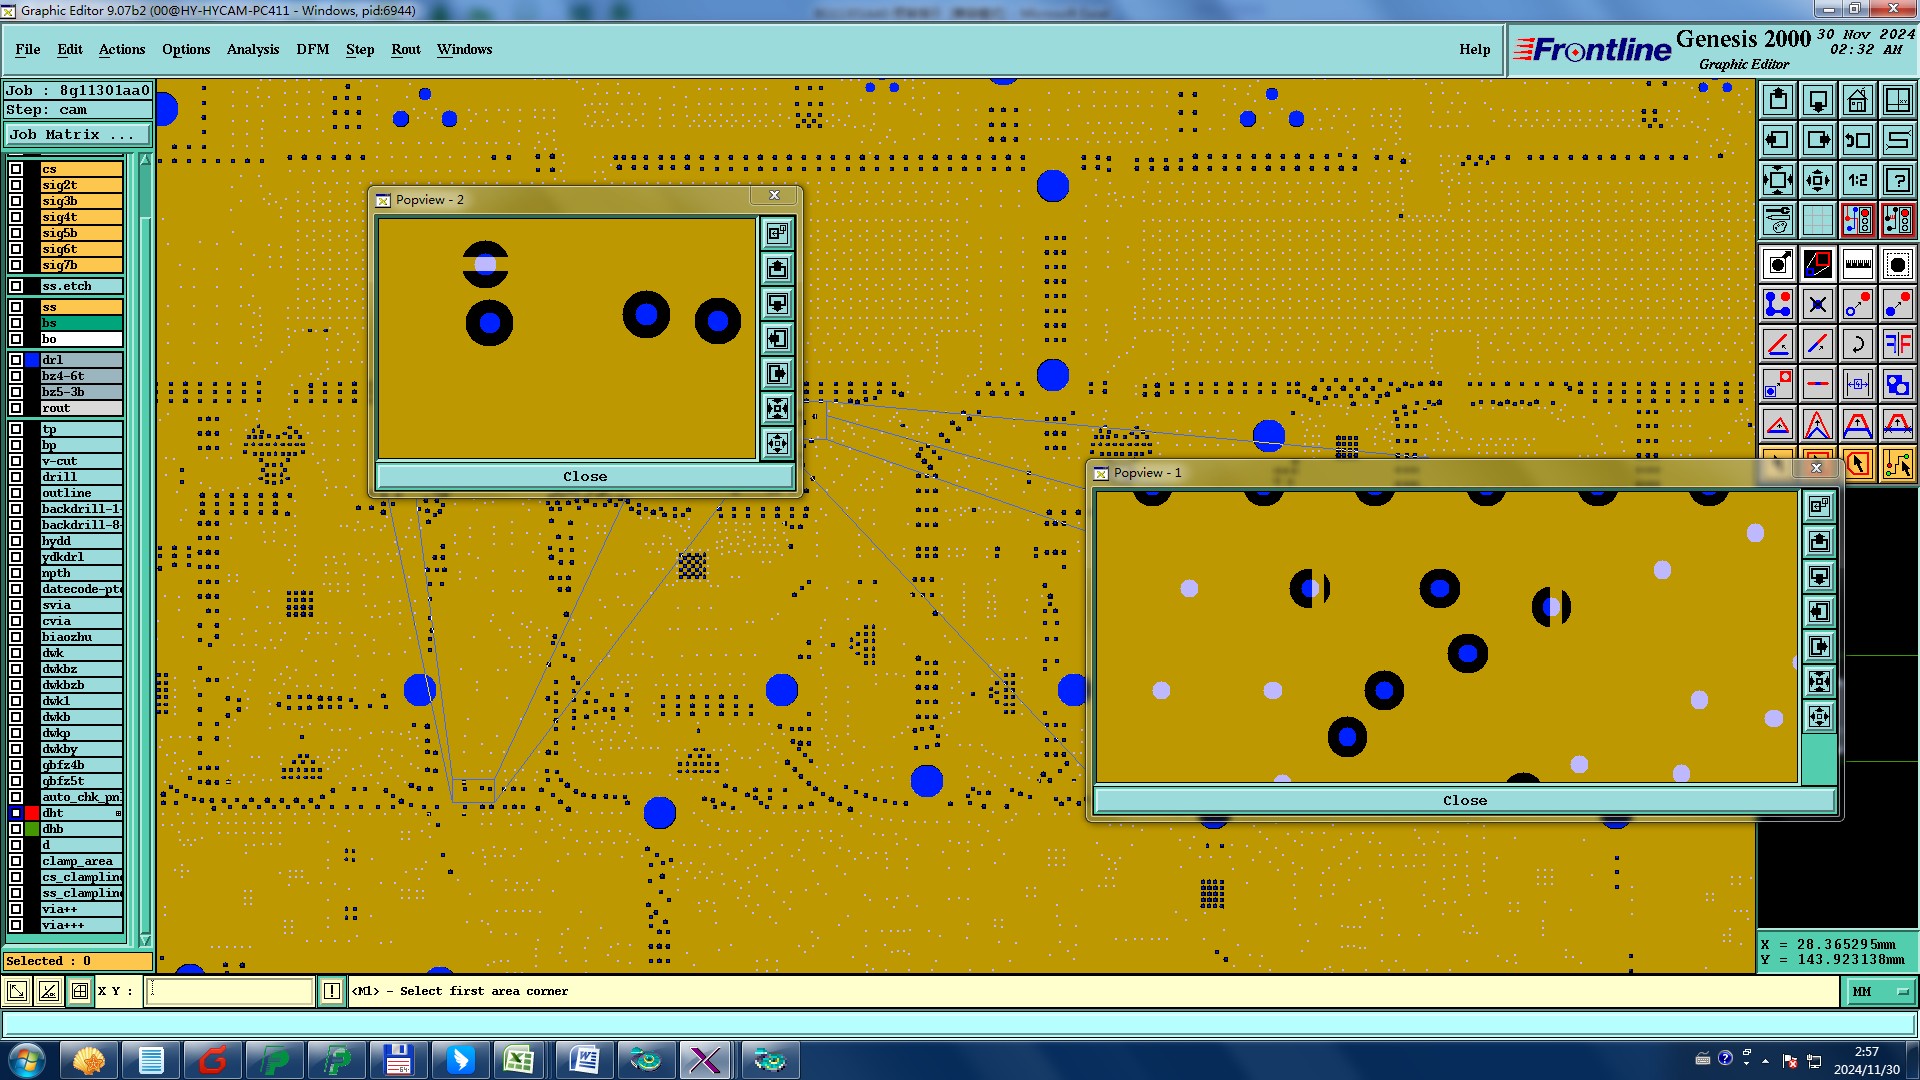Click the zoom in expand-arrows icon
Screen dimensions: 1920x1080
pos(1778,180)
